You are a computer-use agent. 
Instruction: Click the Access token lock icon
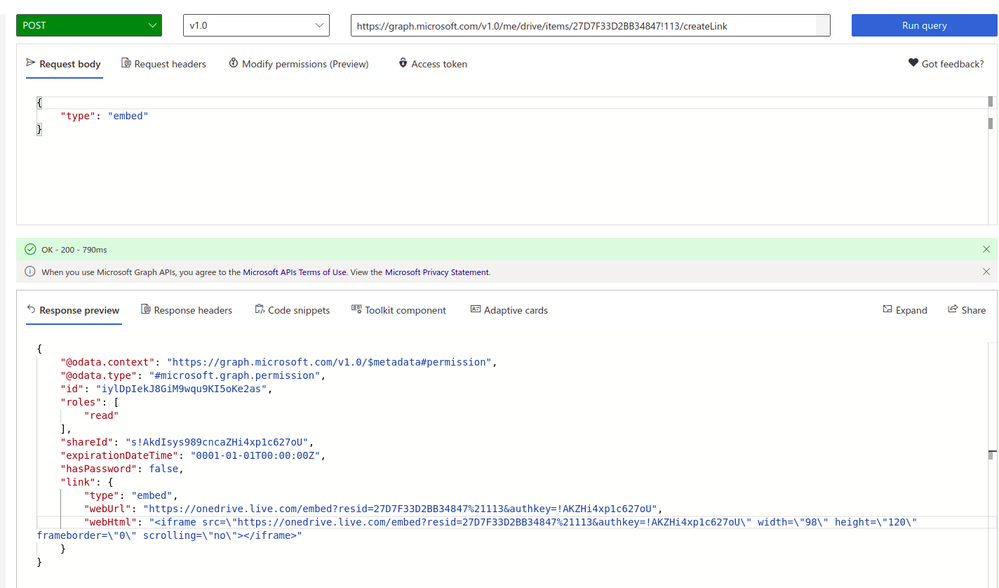click(x=403, y=62)
